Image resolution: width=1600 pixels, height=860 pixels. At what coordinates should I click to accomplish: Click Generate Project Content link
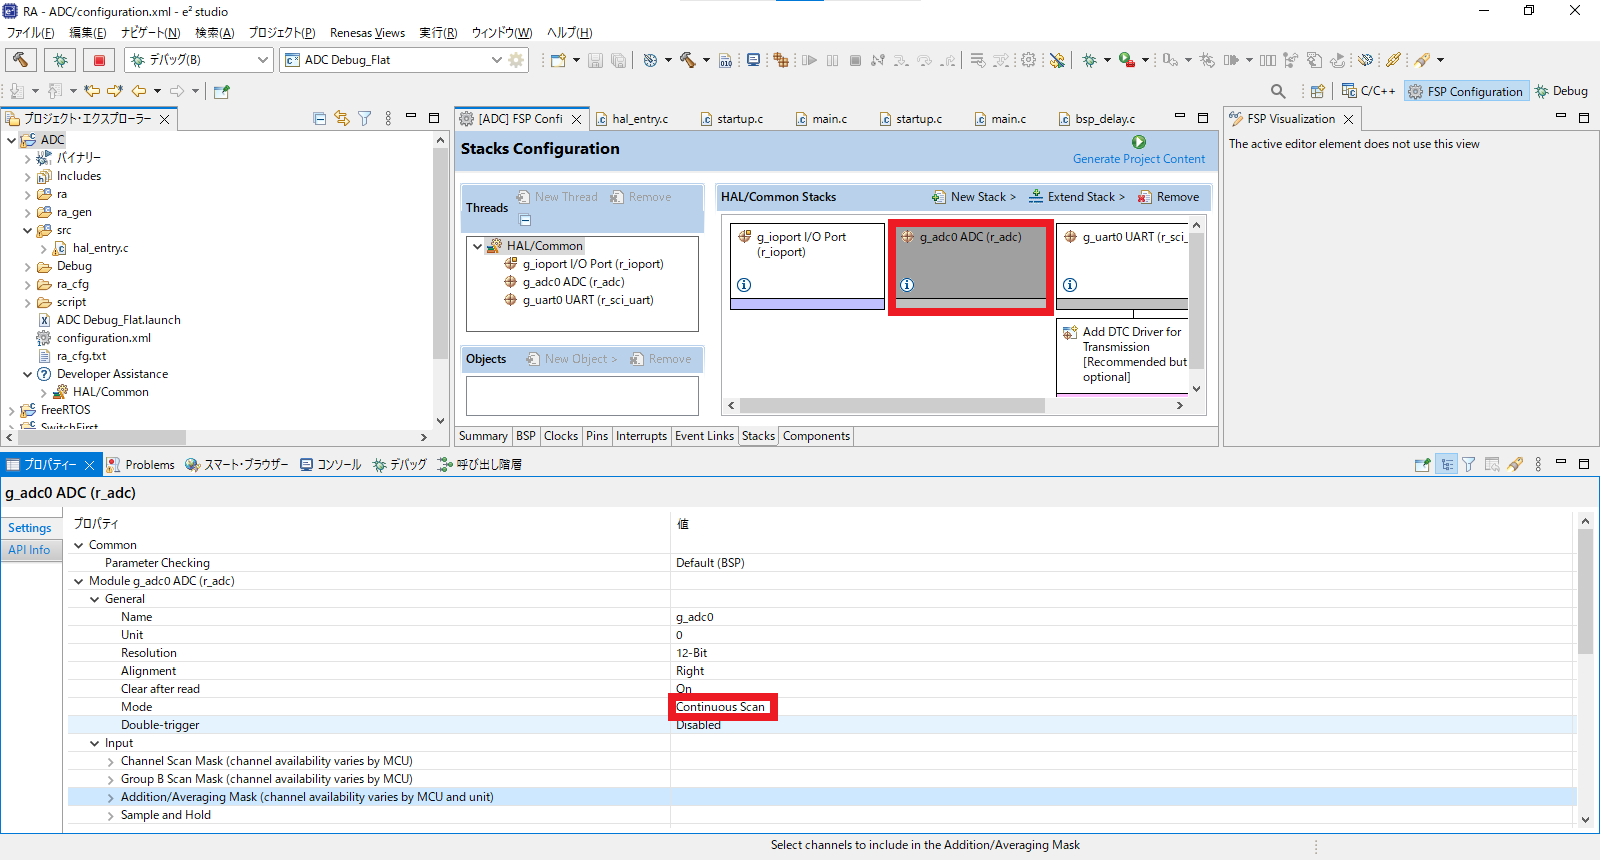click(x=1139, y=159)
